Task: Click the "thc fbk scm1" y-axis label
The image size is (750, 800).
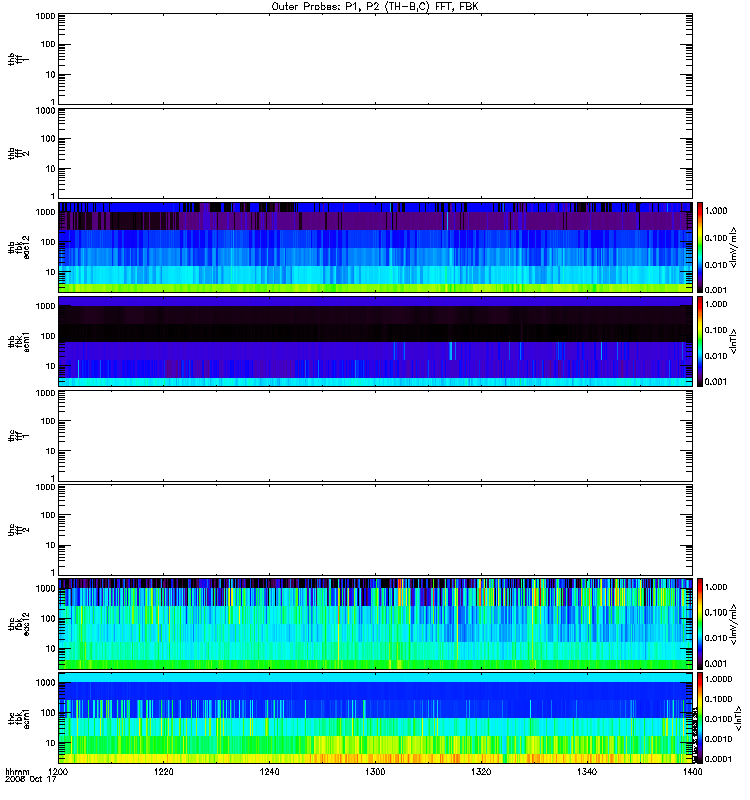Action: coord(18,718)
